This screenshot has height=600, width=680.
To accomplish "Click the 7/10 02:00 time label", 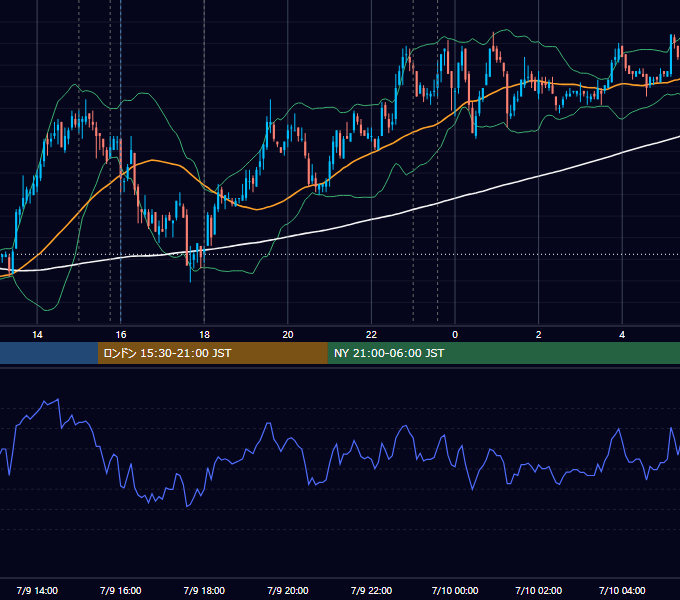I will click(539, 590).
